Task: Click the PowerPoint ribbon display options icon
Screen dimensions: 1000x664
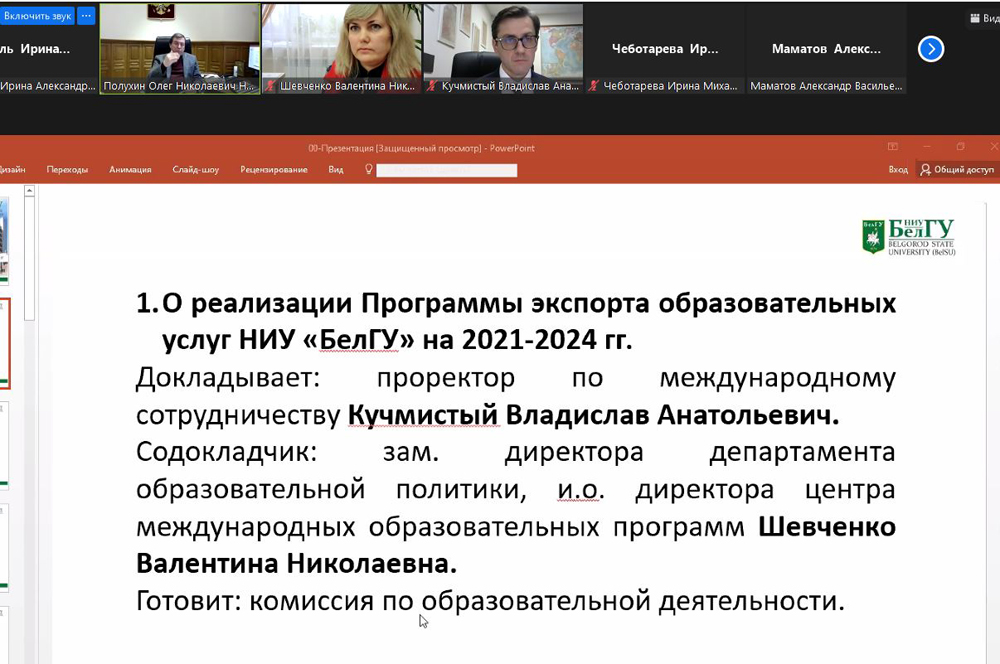Action: pyautogui.click(x=893, y=148)
